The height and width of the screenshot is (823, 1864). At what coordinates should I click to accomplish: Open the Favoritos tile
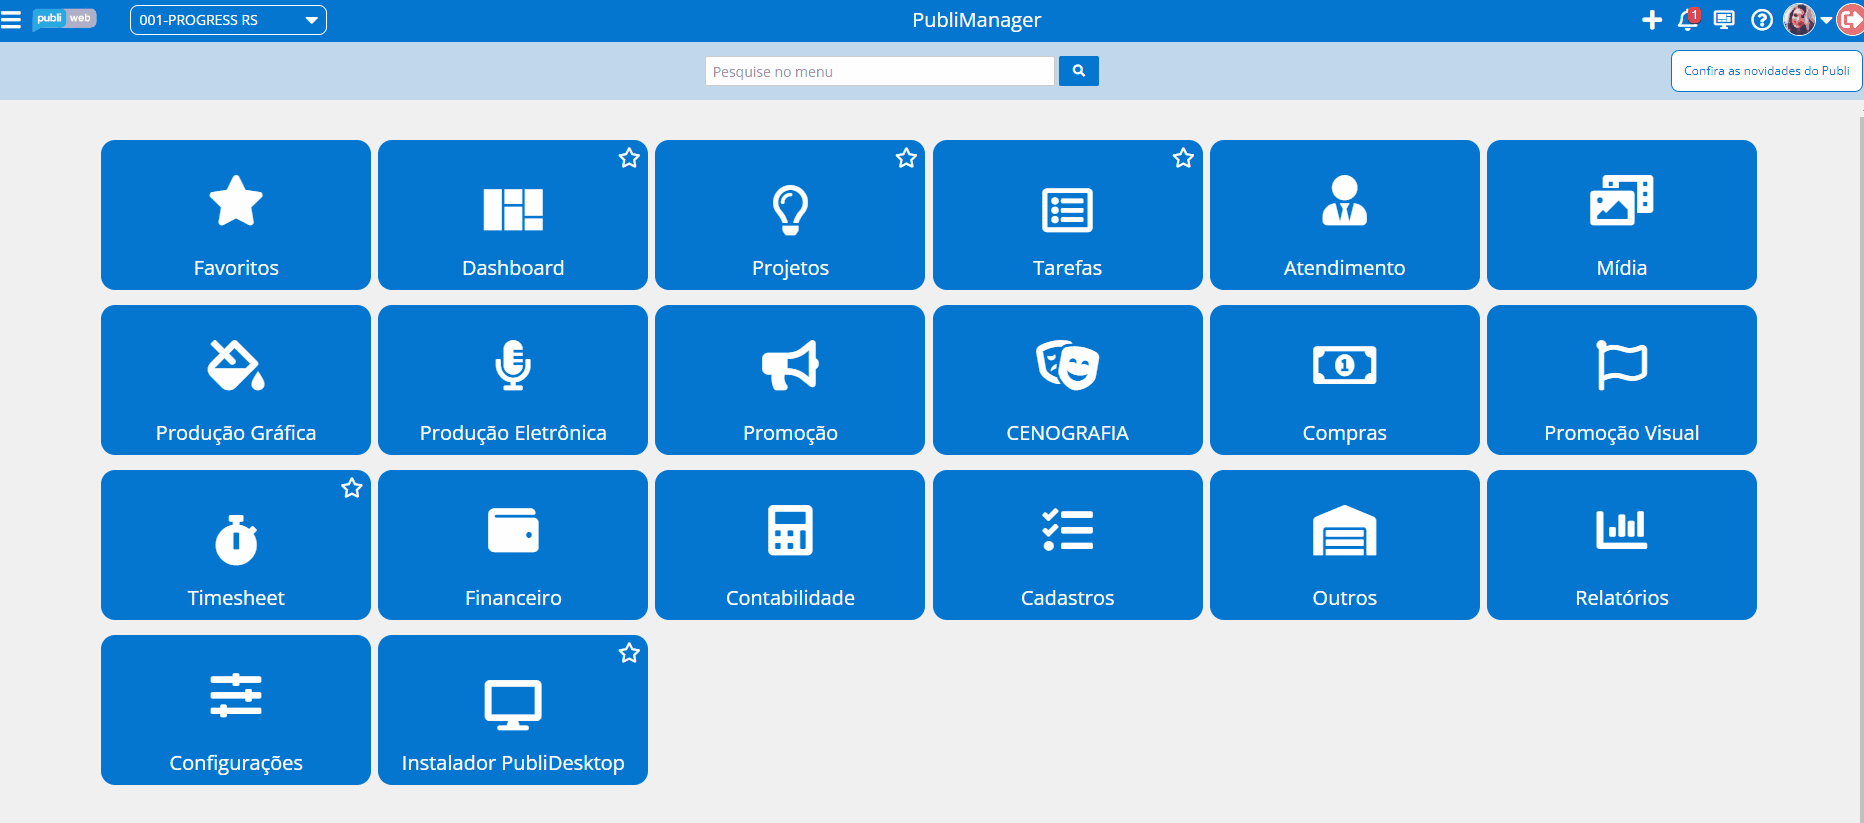click(x=236, y=215)
